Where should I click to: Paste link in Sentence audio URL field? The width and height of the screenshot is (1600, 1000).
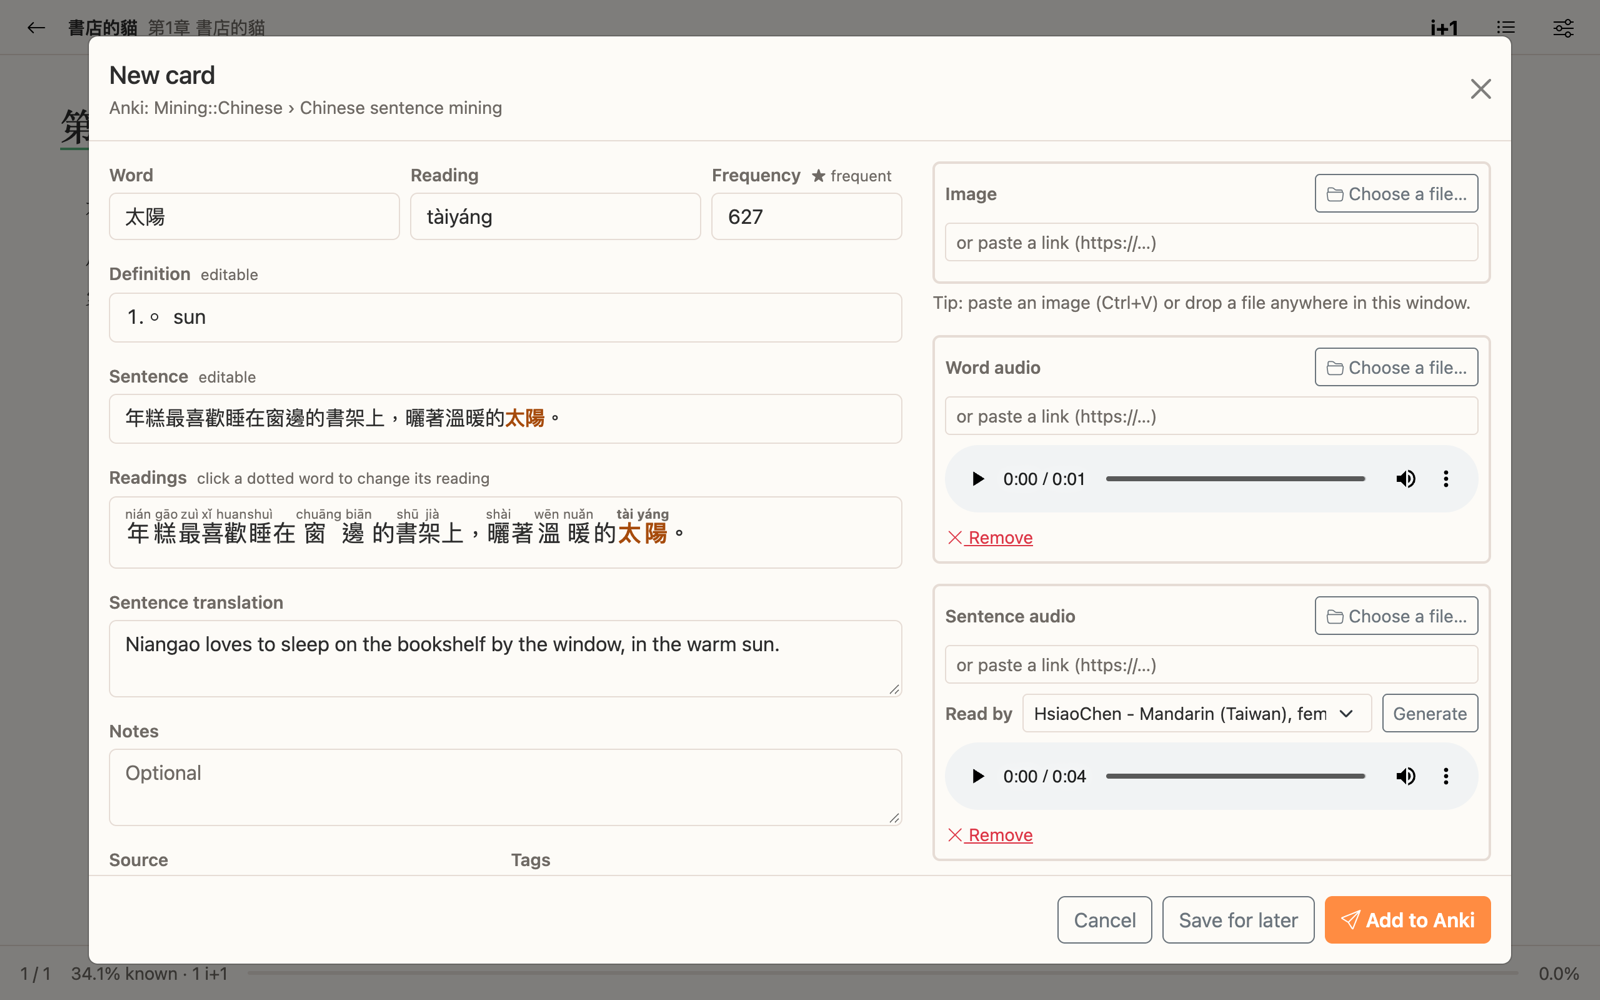point(1211,665)
